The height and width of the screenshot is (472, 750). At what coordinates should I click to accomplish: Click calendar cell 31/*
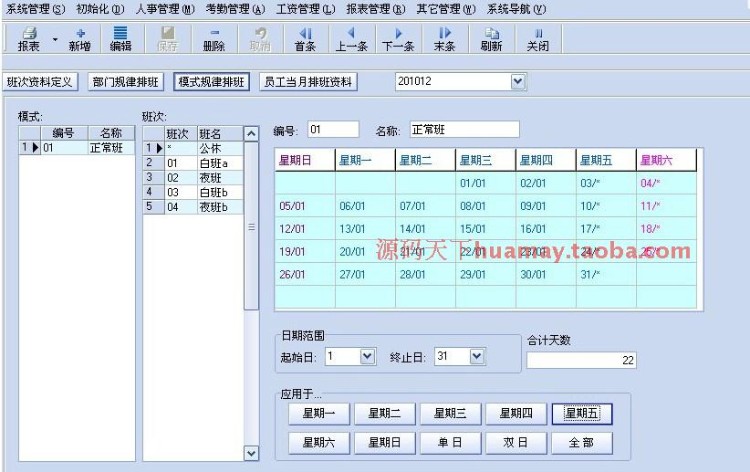[606, 274]
